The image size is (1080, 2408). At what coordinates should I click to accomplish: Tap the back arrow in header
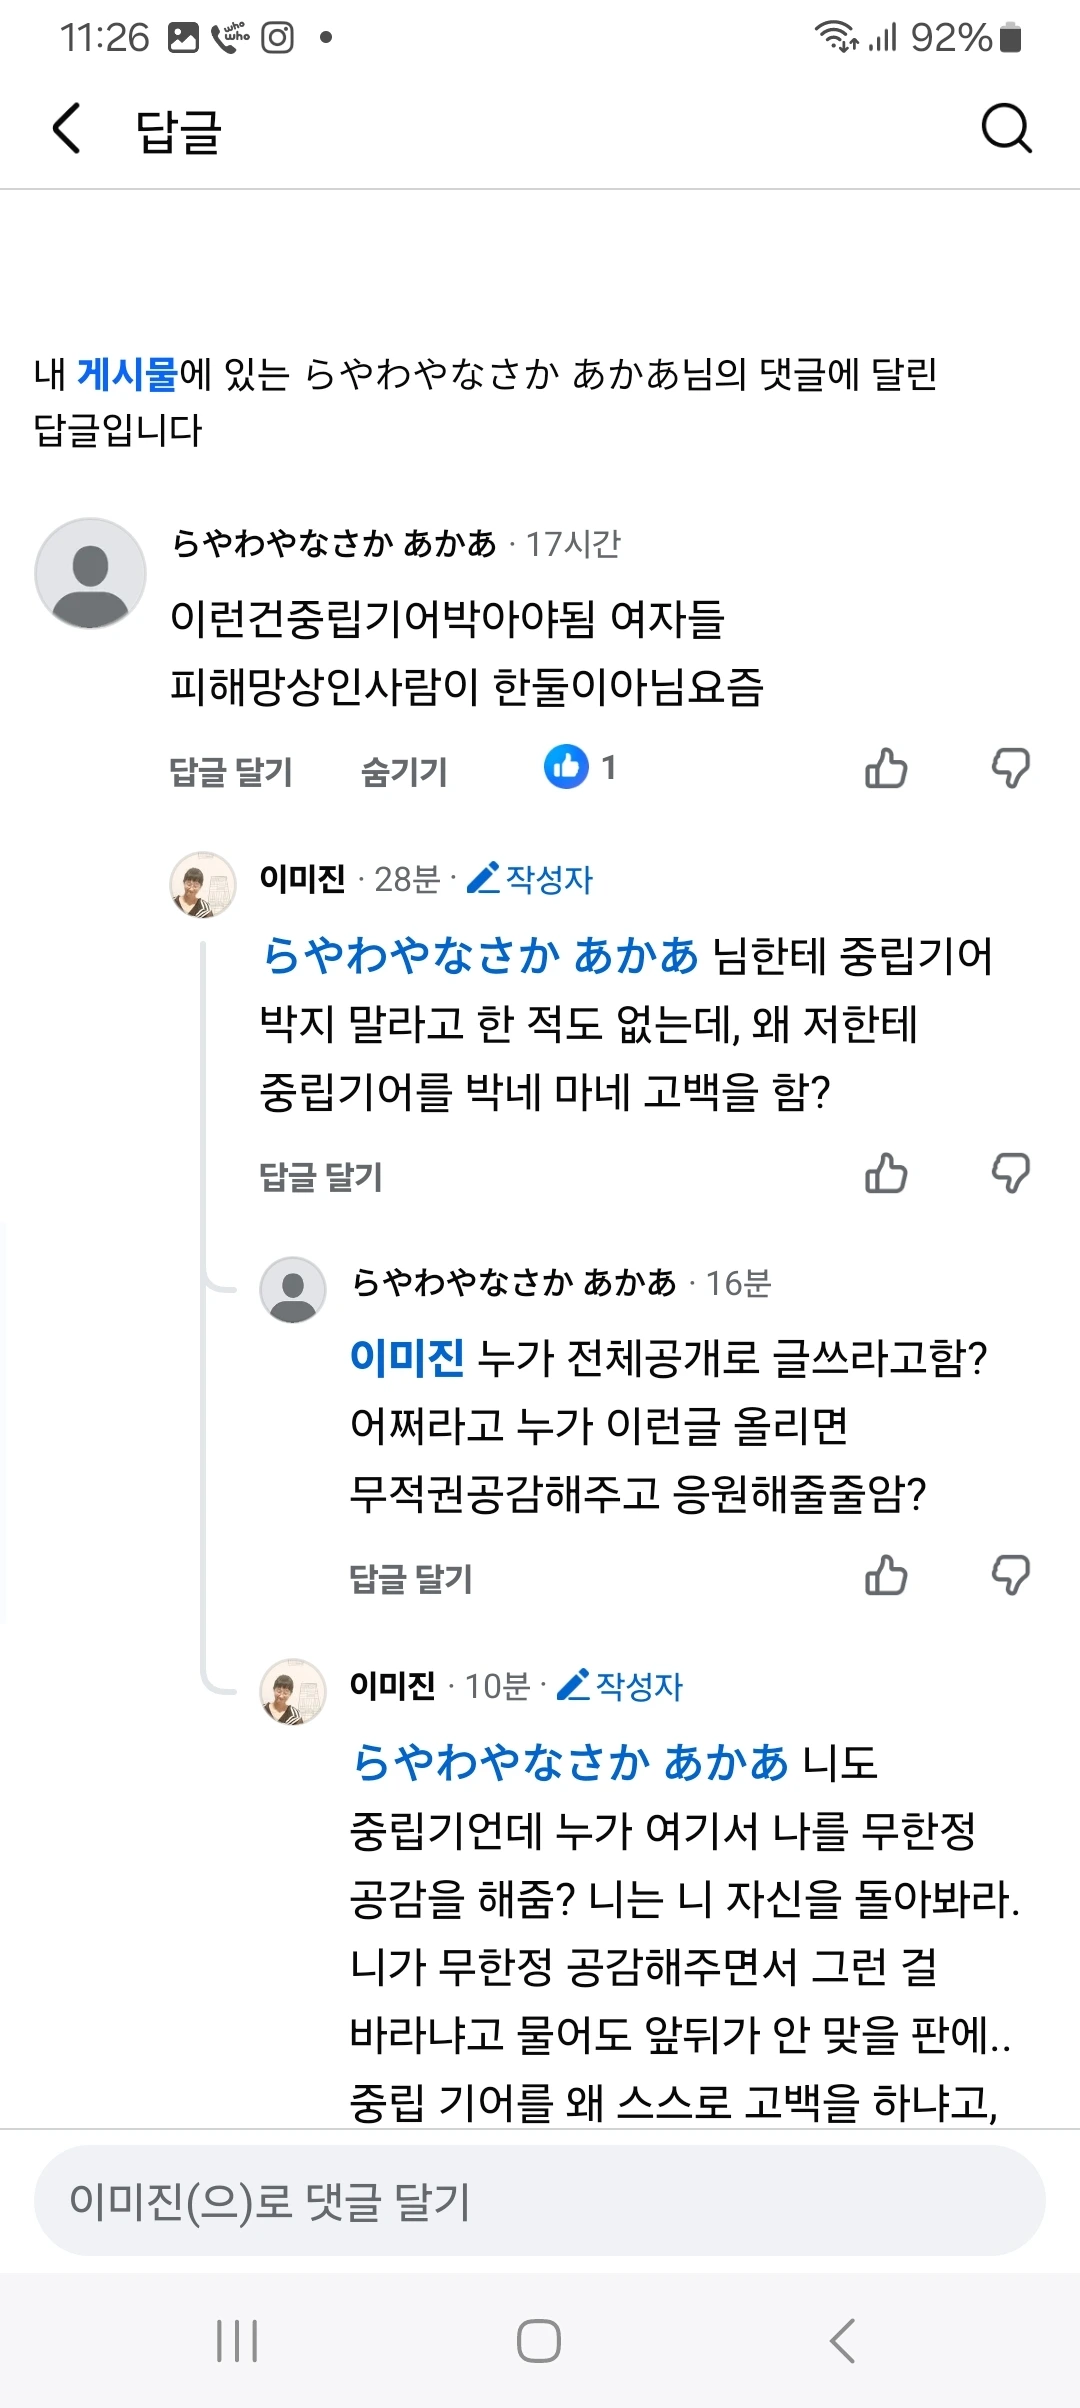tap(66, 129)
